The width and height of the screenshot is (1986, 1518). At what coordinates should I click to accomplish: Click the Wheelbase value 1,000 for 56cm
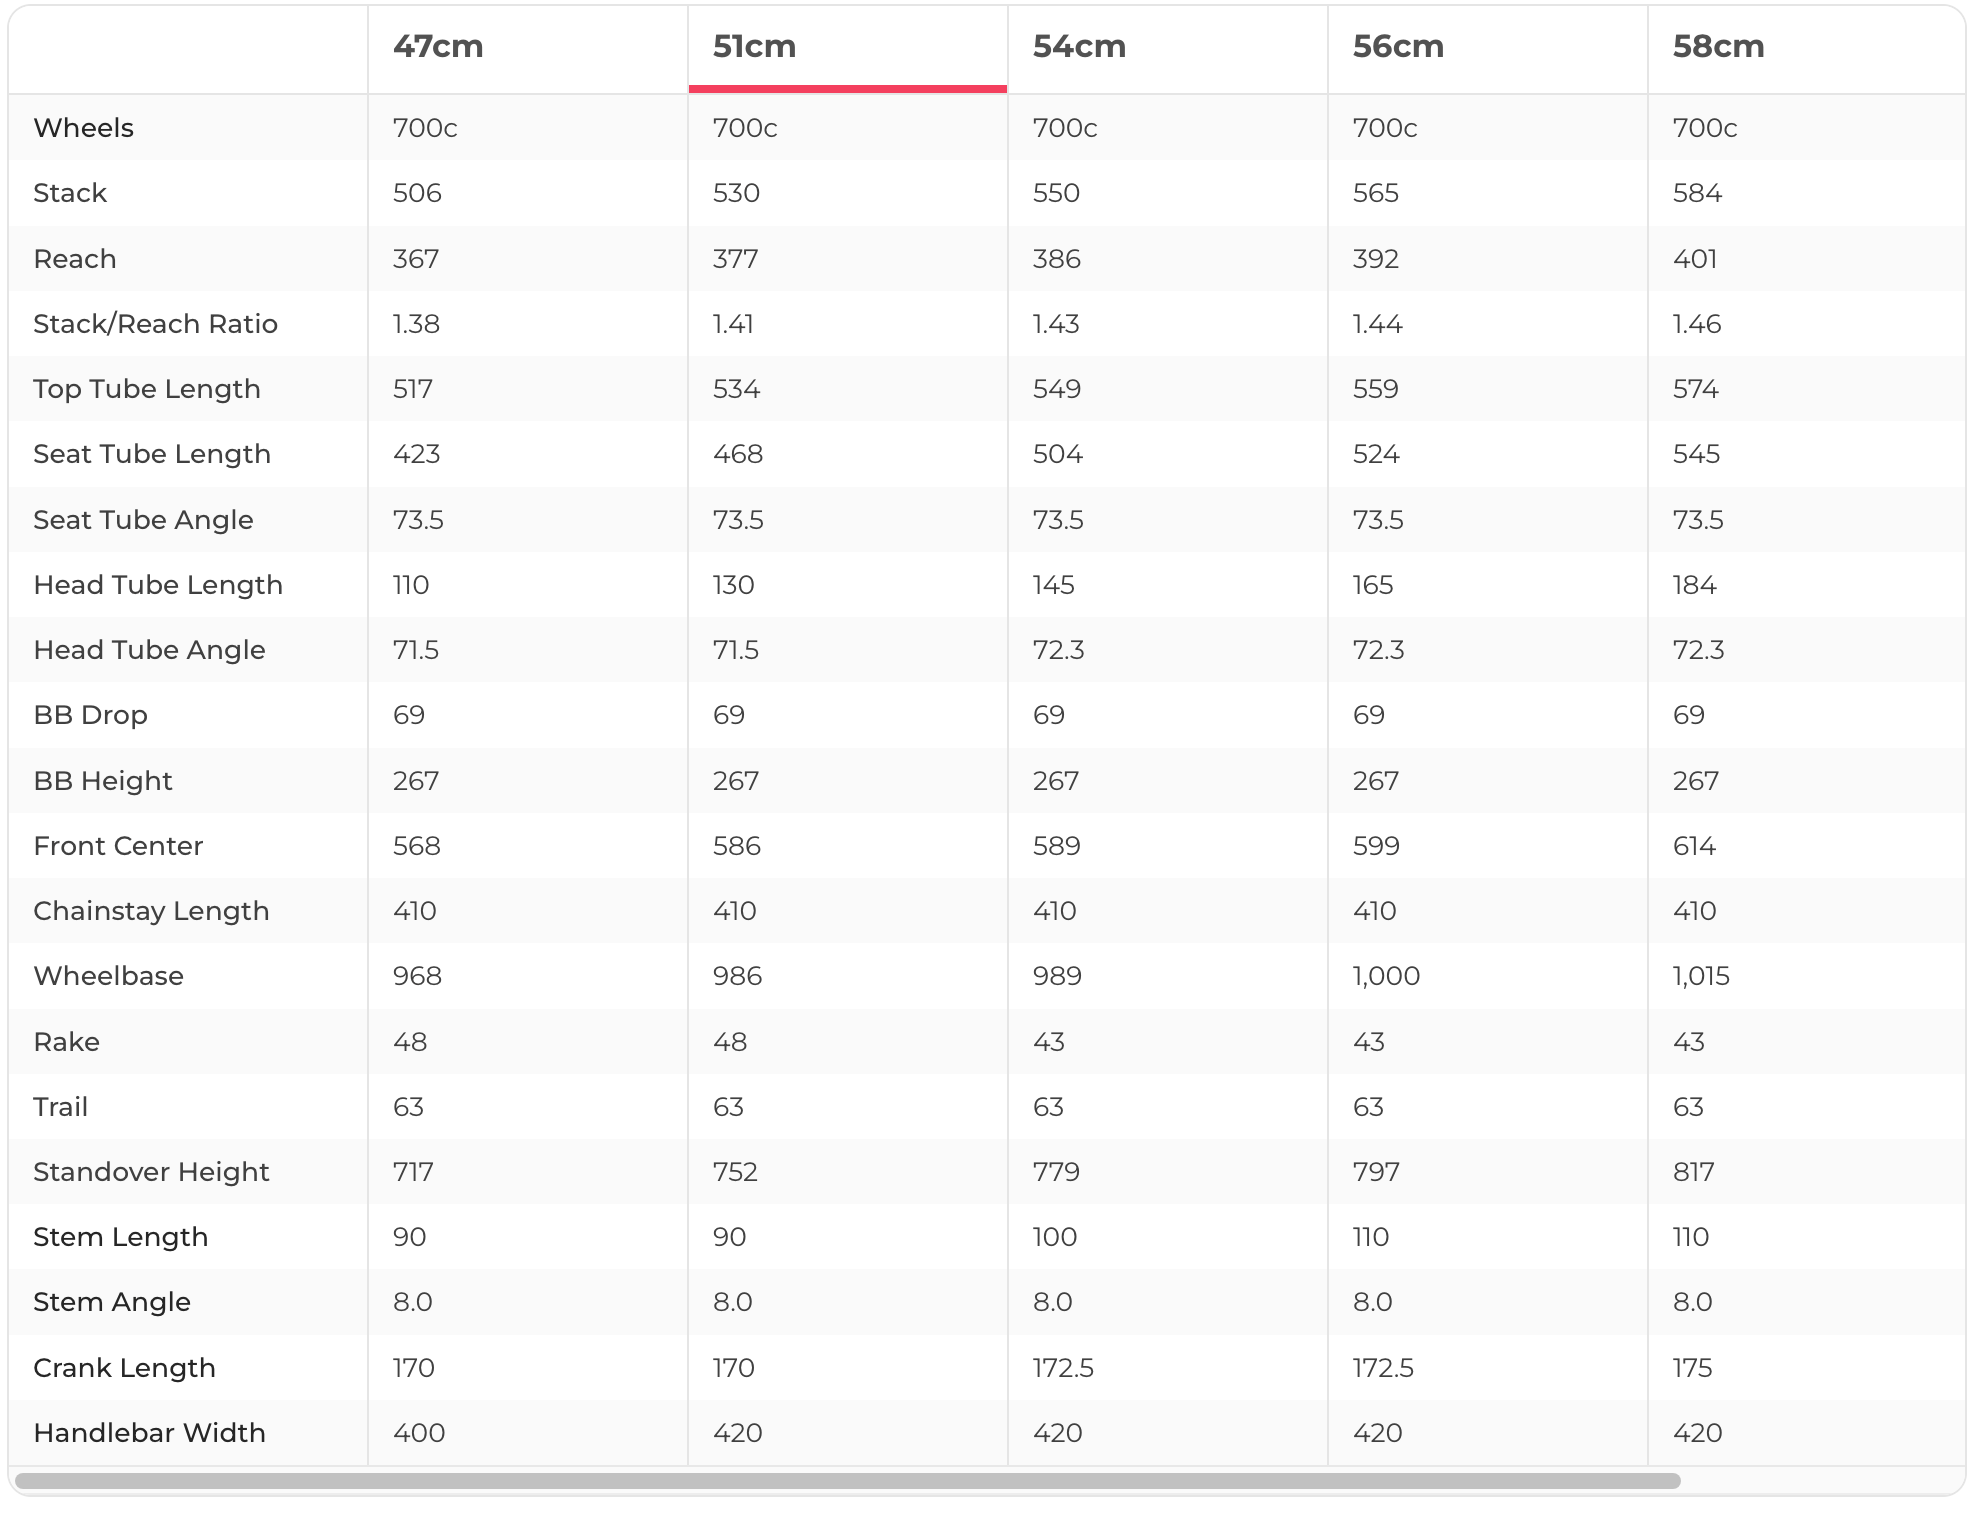tap(1386, 976)
